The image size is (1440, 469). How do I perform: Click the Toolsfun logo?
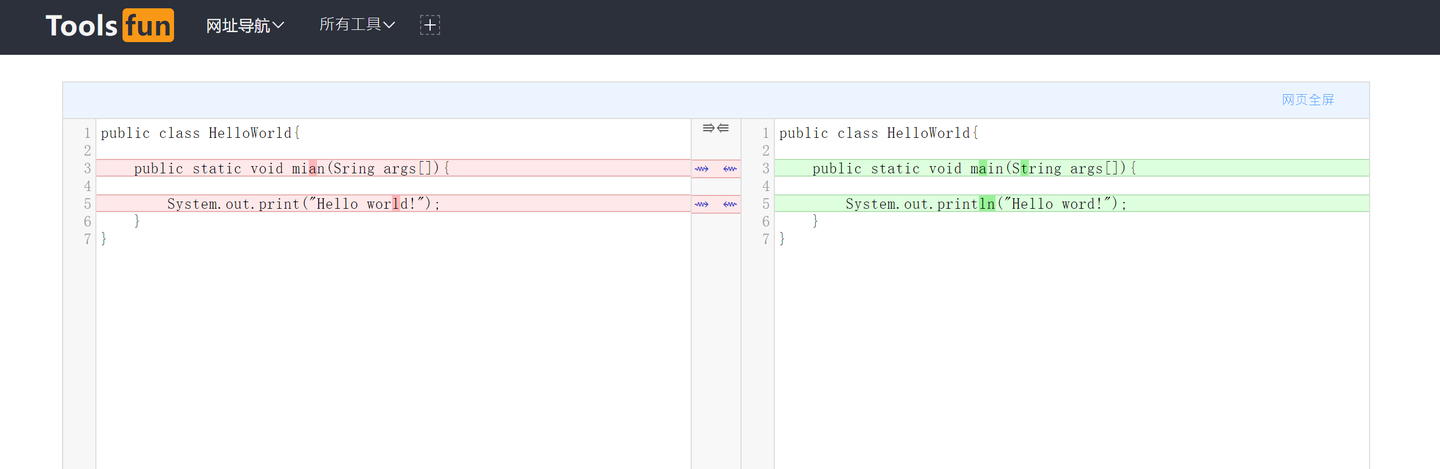coord(109,26)
